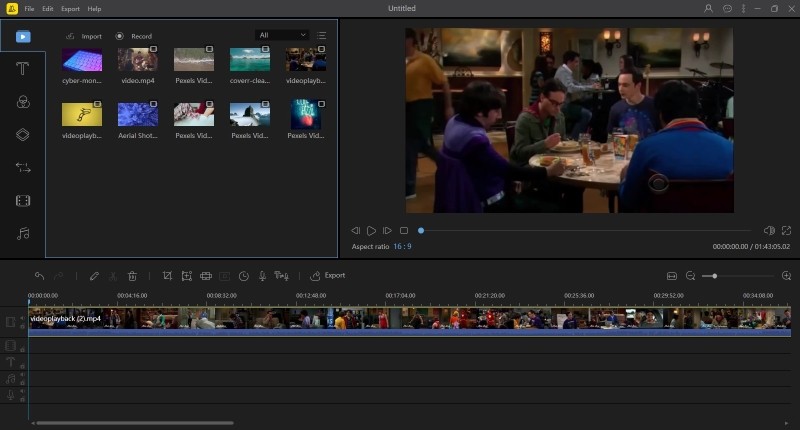Click the 00:21:20.00 timeline ruler mark
Image resolution: width=800 pixels, height=430 pixels.
pos(490,295)
